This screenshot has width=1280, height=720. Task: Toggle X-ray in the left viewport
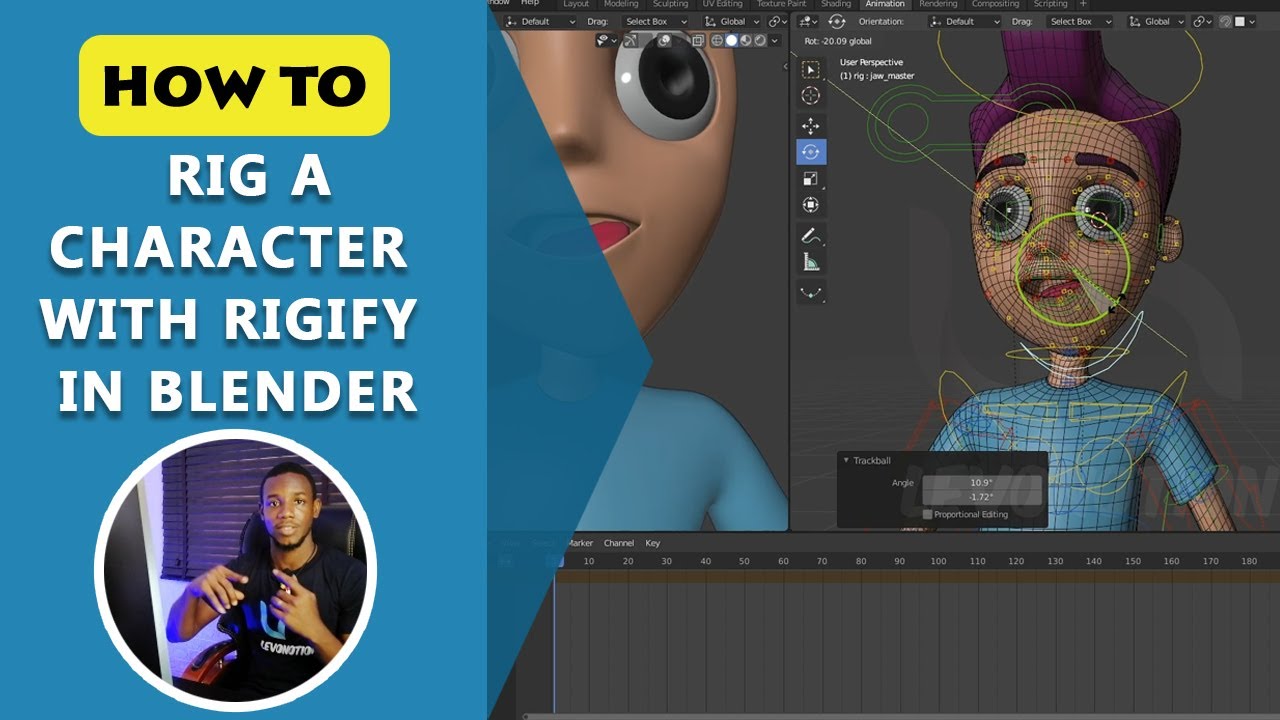[698, 40]
